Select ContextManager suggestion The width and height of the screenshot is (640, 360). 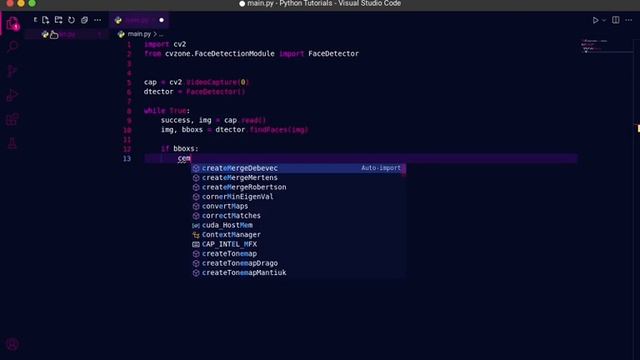point(298,235)
